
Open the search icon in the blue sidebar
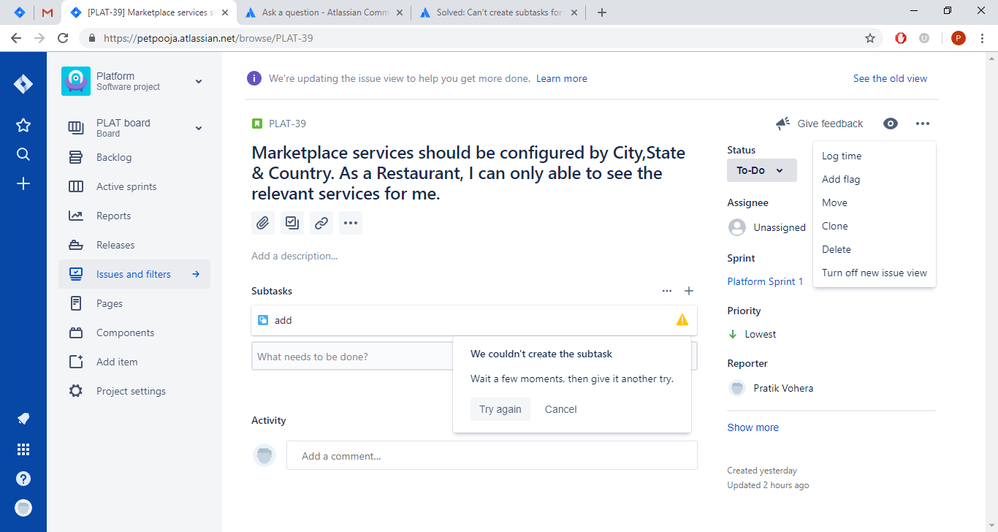point(23,154)
